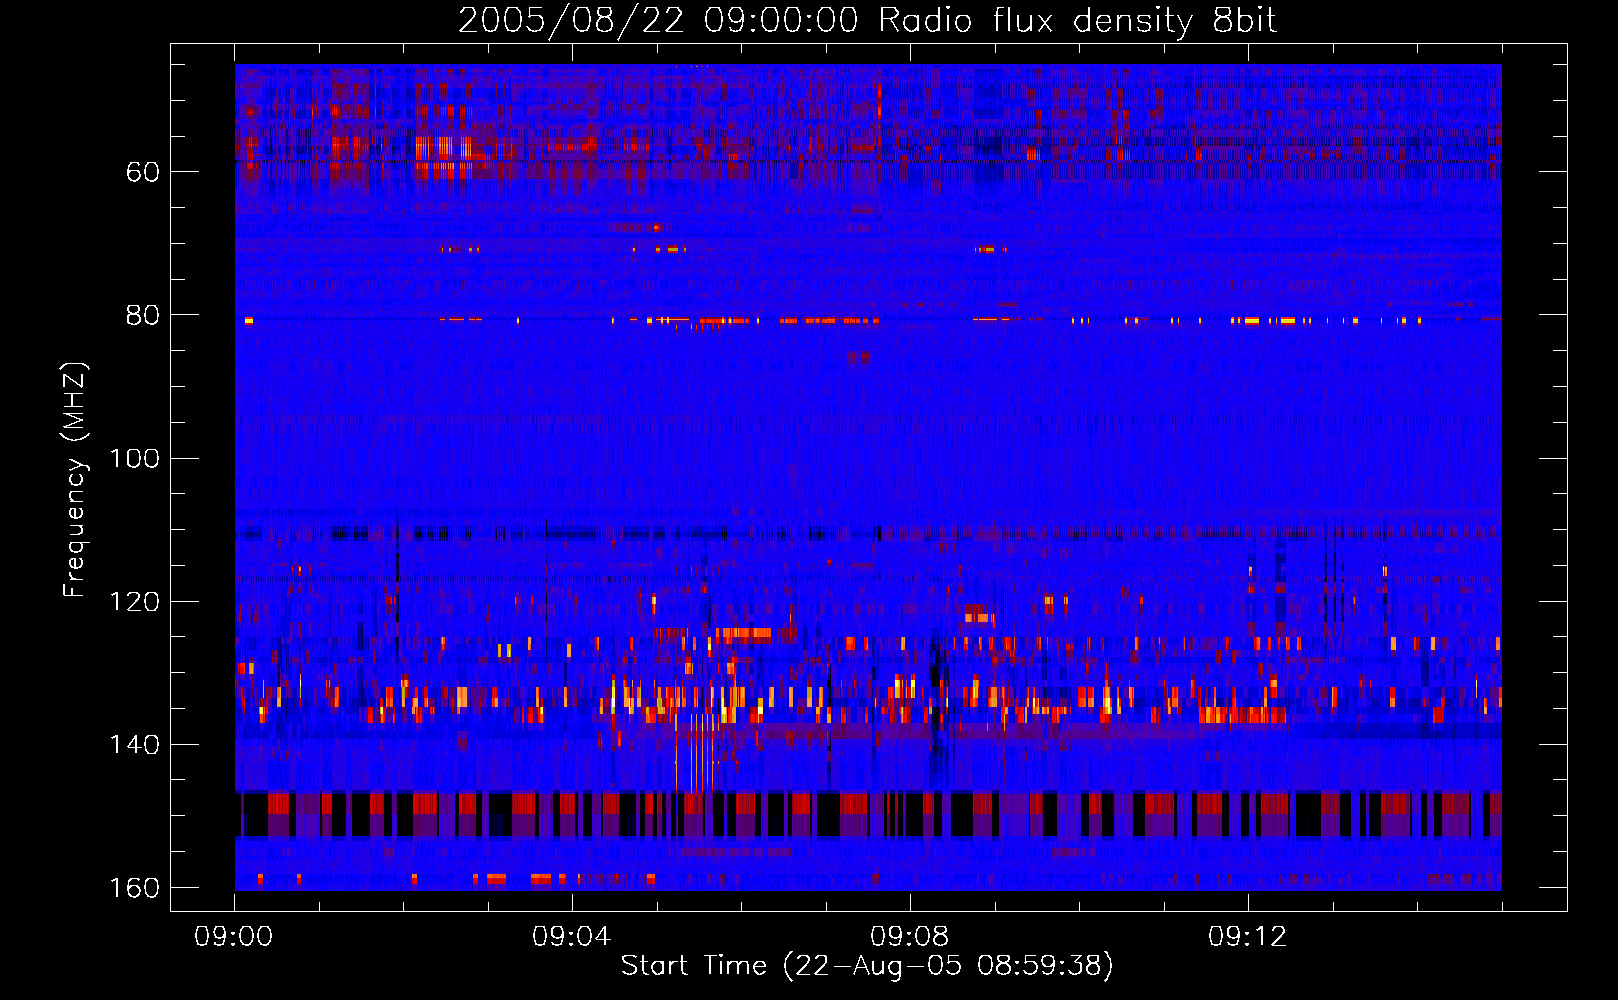The image size is (1618, 1000).
Task: Click the 120 frequency tick label
Action: (135, 602)
